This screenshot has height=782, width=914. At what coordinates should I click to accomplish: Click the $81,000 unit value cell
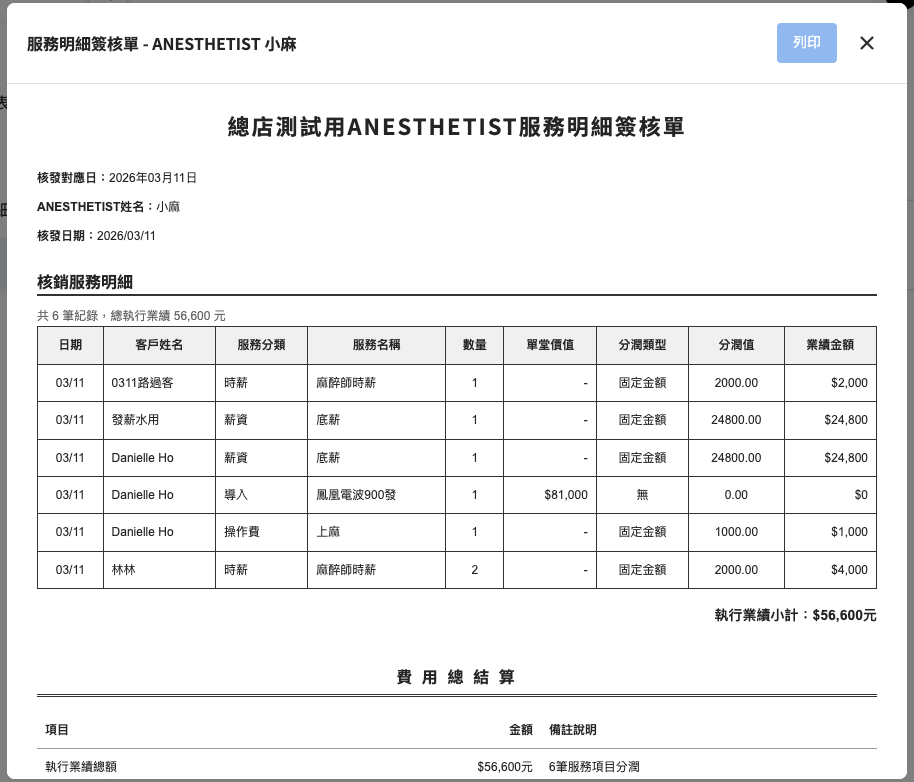tap(566, 495)
